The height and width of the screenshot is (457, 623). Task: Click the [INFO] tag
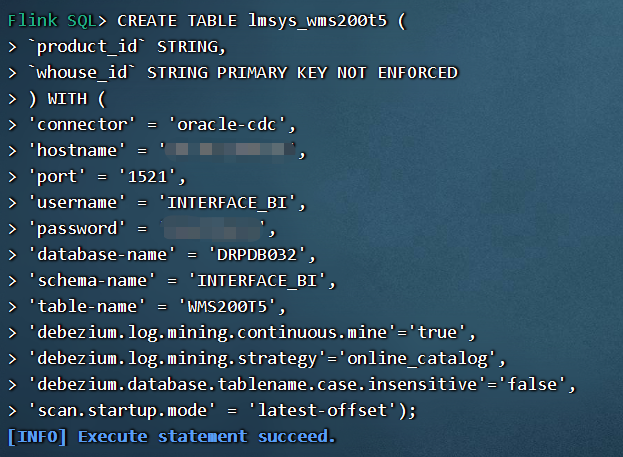37,437
